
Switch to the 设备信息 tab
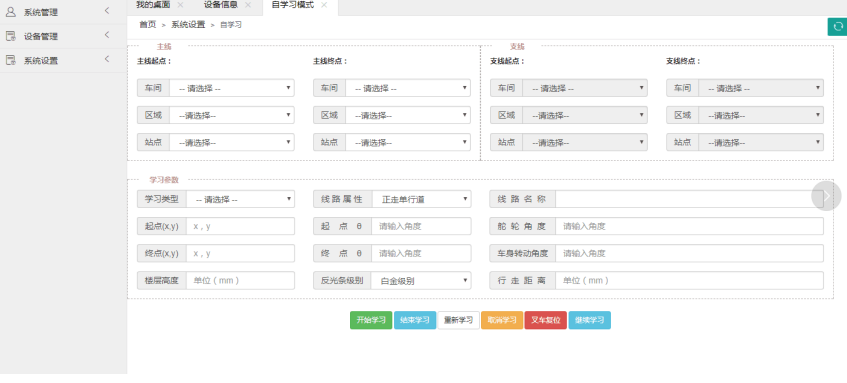(220, 5)
